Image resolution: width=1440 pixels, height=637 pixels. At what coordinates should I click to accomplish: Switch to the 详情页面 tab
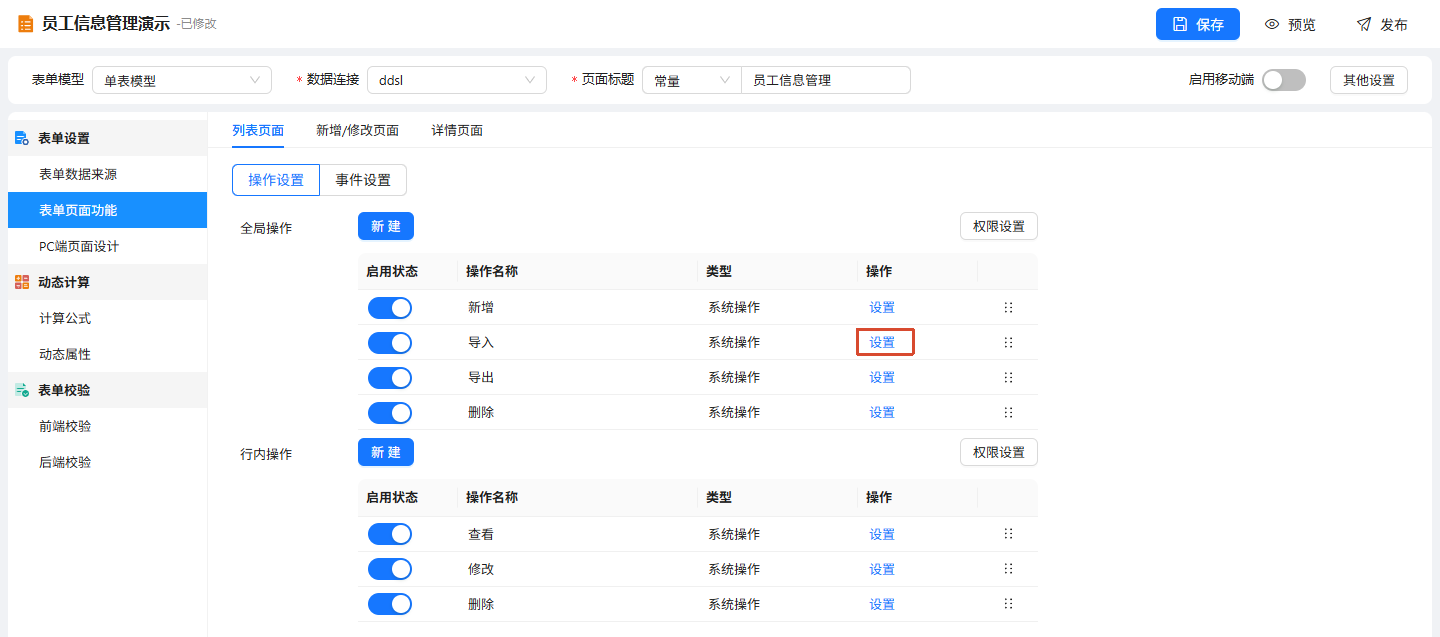pyautogui.click(x=458, y=130)
